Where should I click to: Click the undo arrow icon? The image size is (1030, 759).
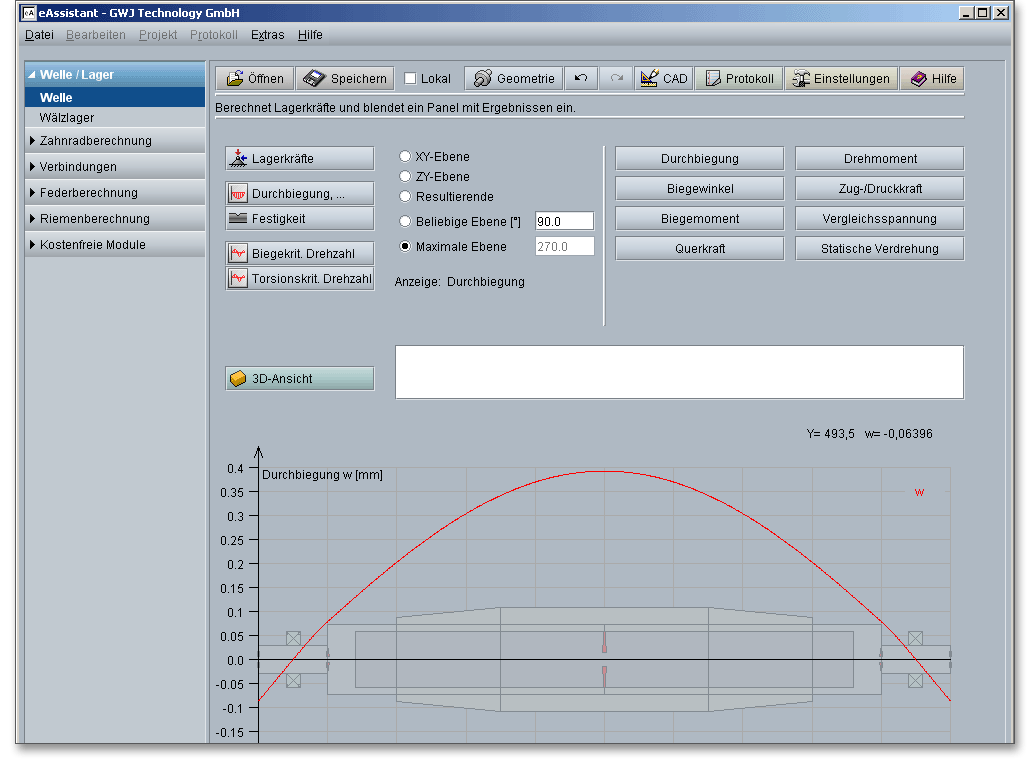click(580, 79)
